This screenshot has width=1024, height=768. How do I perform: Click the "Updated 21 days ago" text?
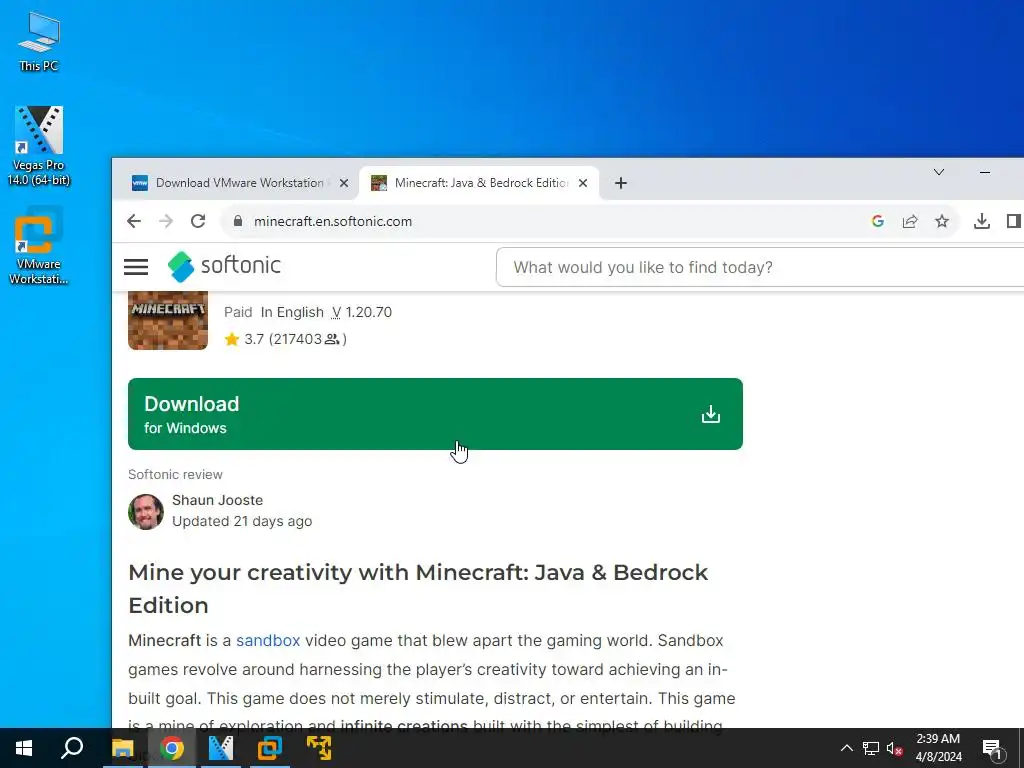242,521
